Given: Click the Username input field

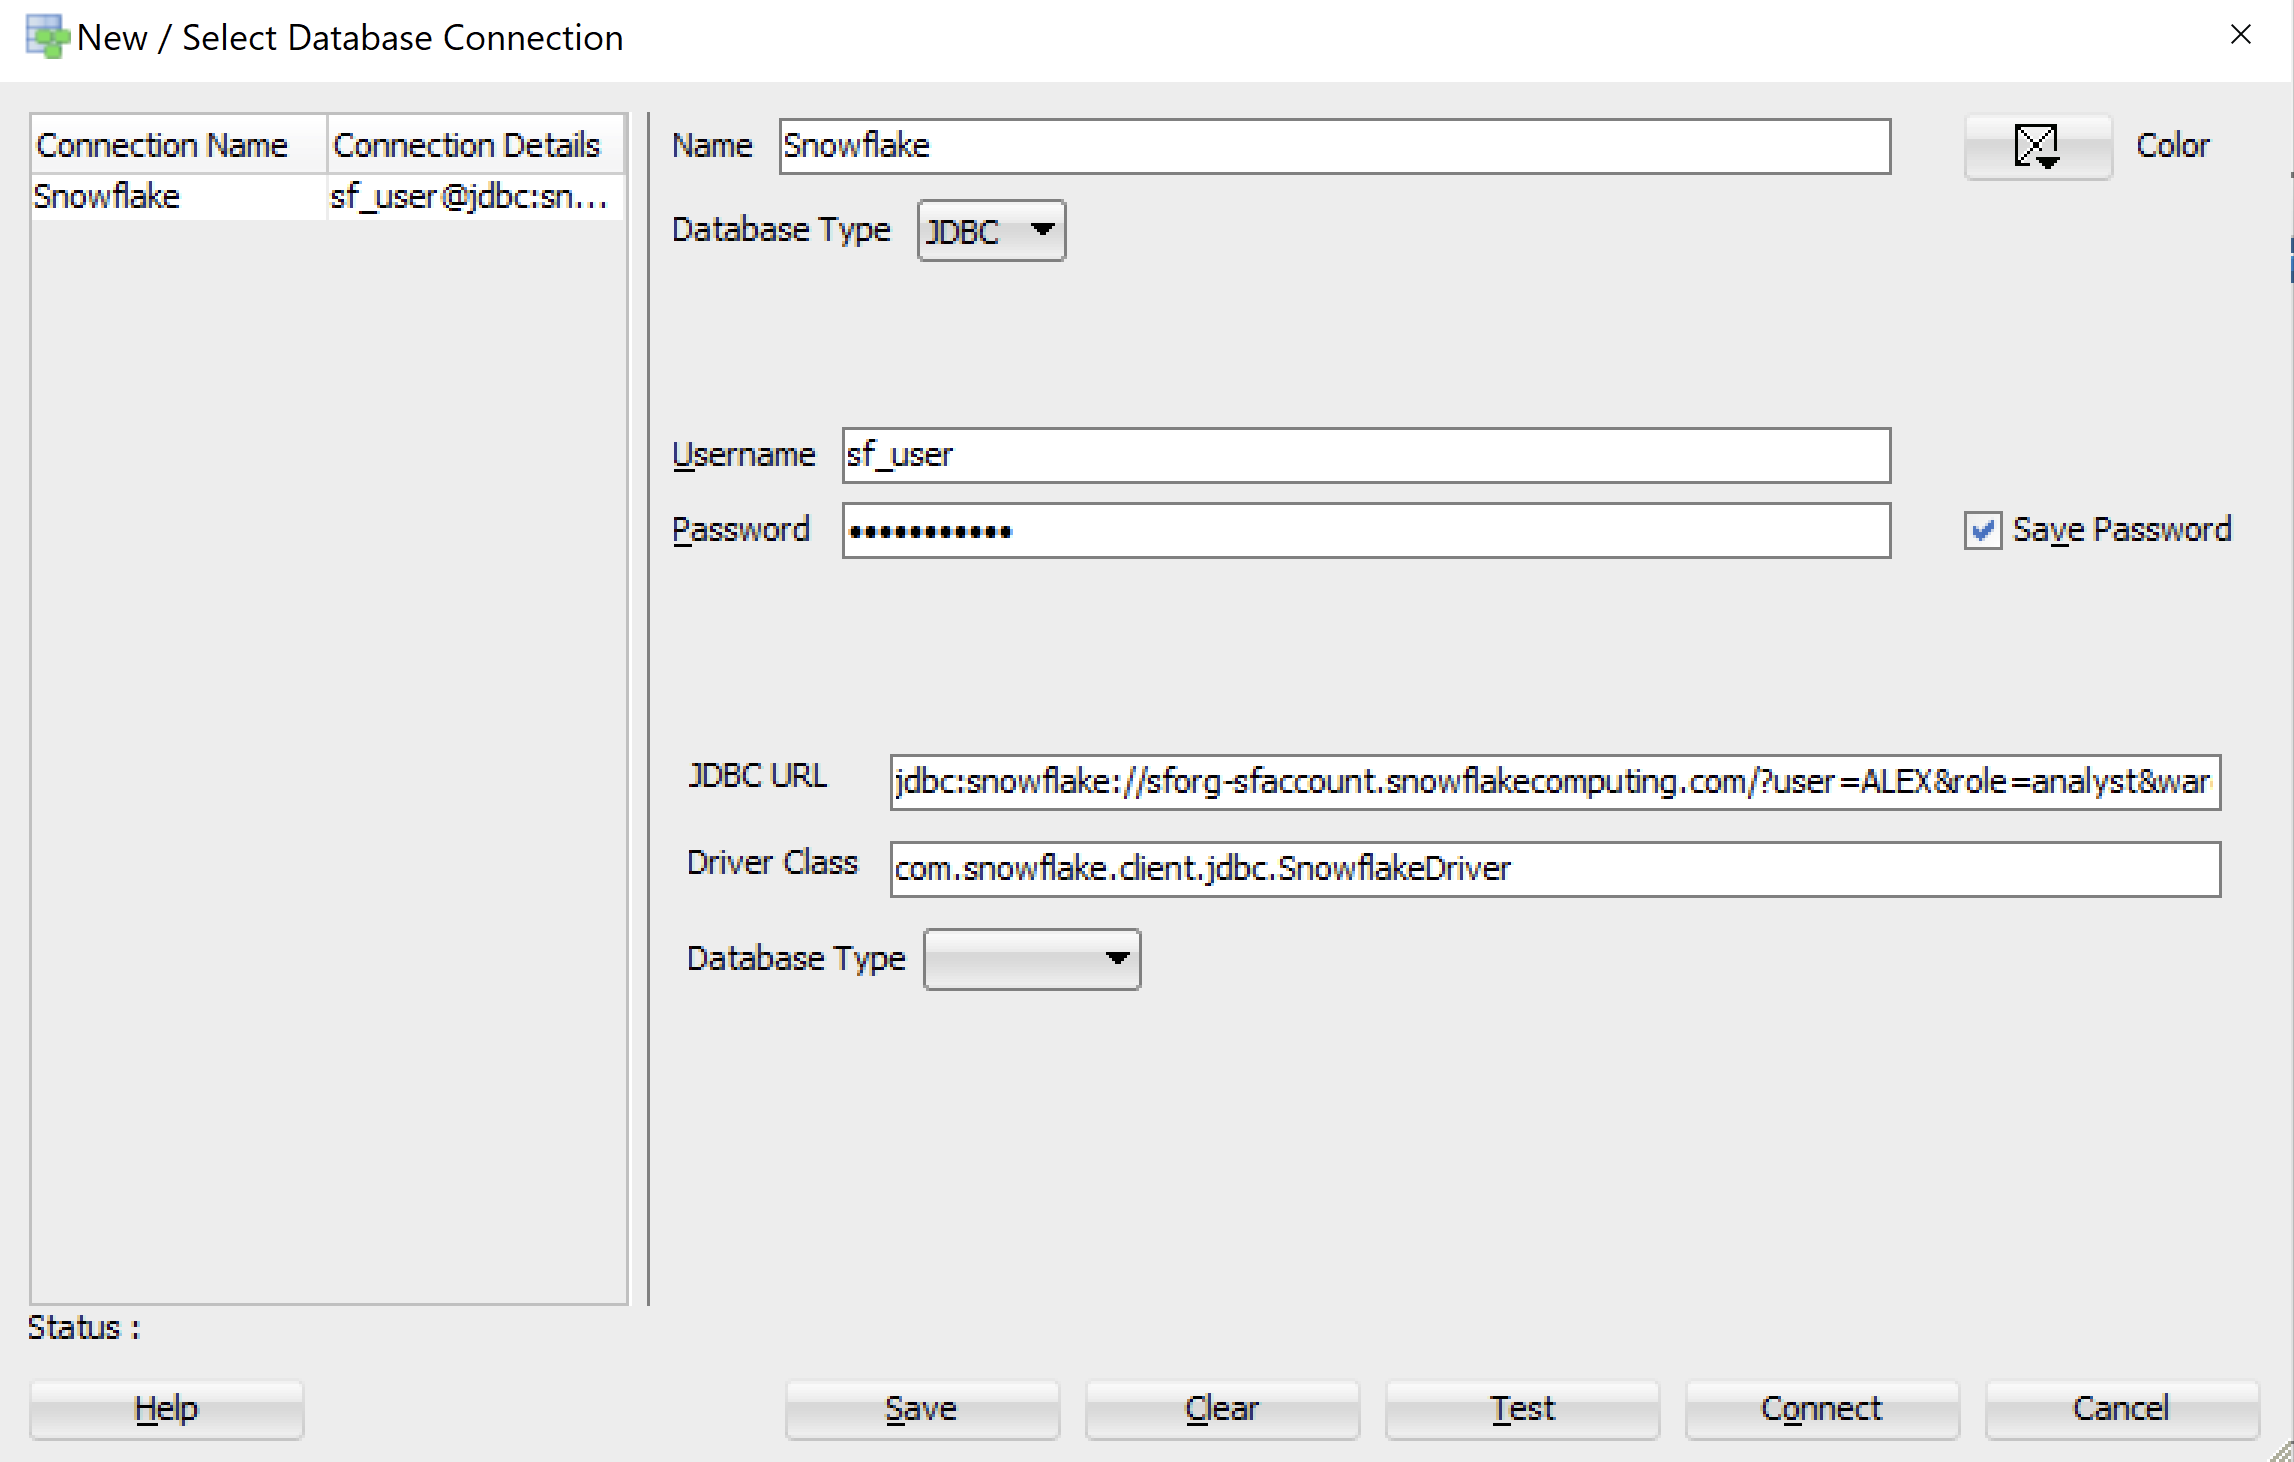Looking at the screenshot, I should [x=1365, y=456].
